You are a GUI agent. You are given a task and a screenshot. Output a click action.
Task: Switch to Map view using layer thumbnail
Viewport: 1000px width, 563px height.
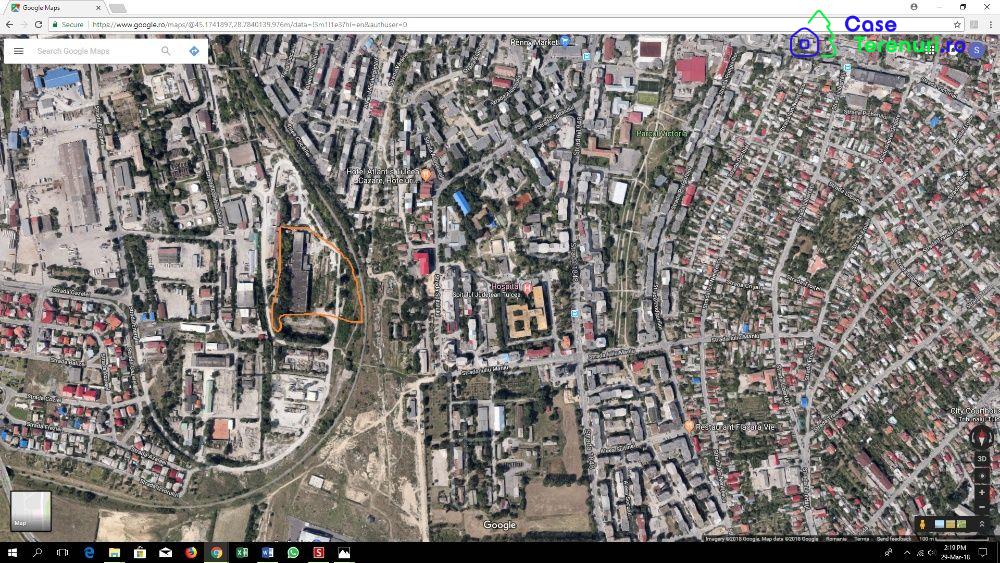[x=30, y=510]
